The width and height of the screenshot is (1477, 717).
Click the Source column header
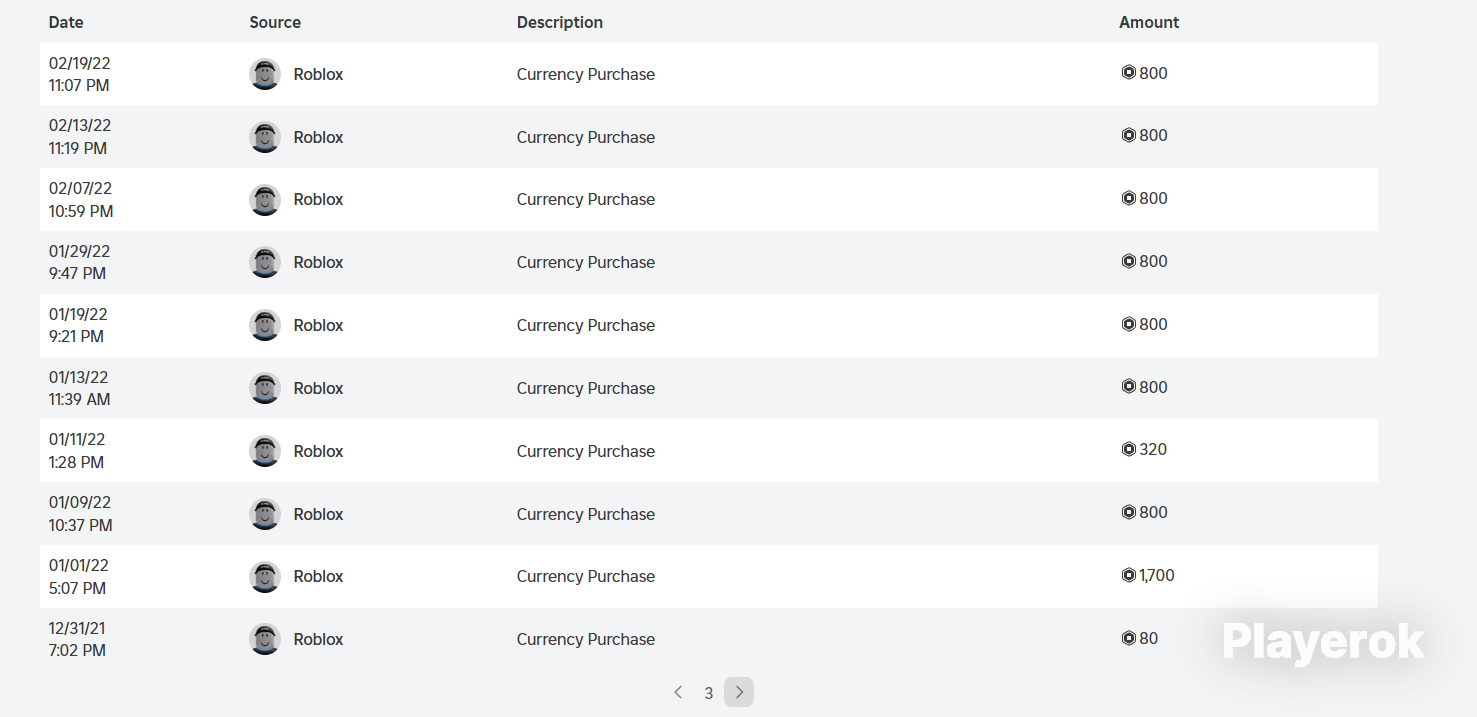(x=275, y=22)
